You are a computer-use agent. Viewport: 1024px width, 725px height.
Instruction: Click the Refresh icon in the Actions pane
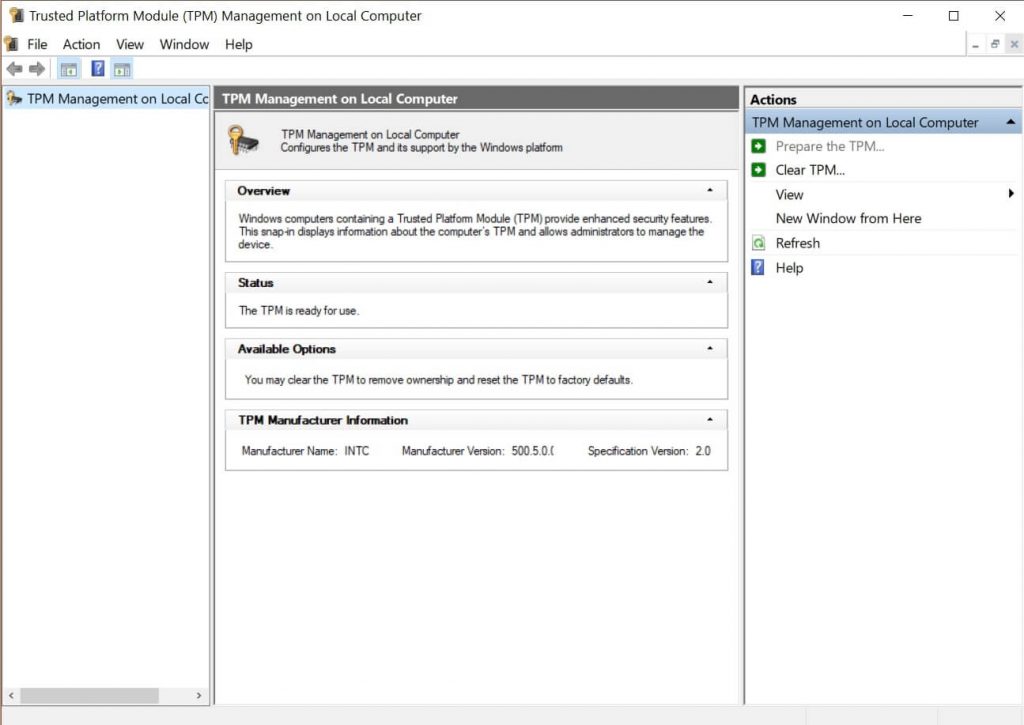758,243
